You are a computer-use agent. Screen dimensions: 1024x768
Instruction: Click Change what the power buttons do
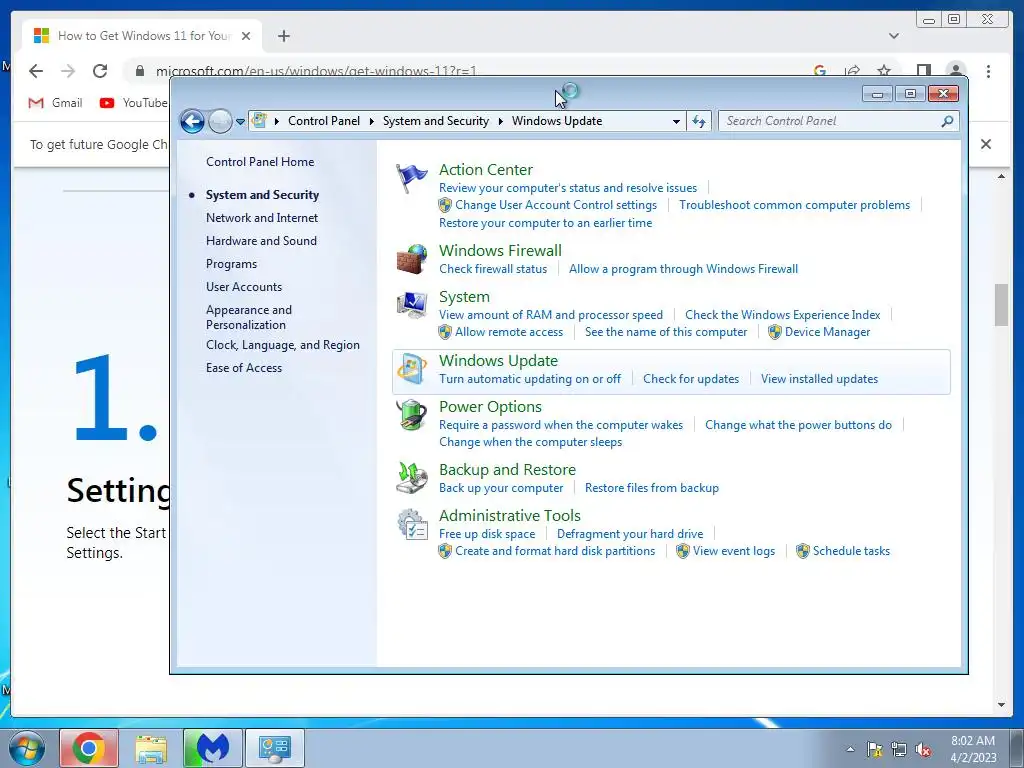click(x=798, y=425)
